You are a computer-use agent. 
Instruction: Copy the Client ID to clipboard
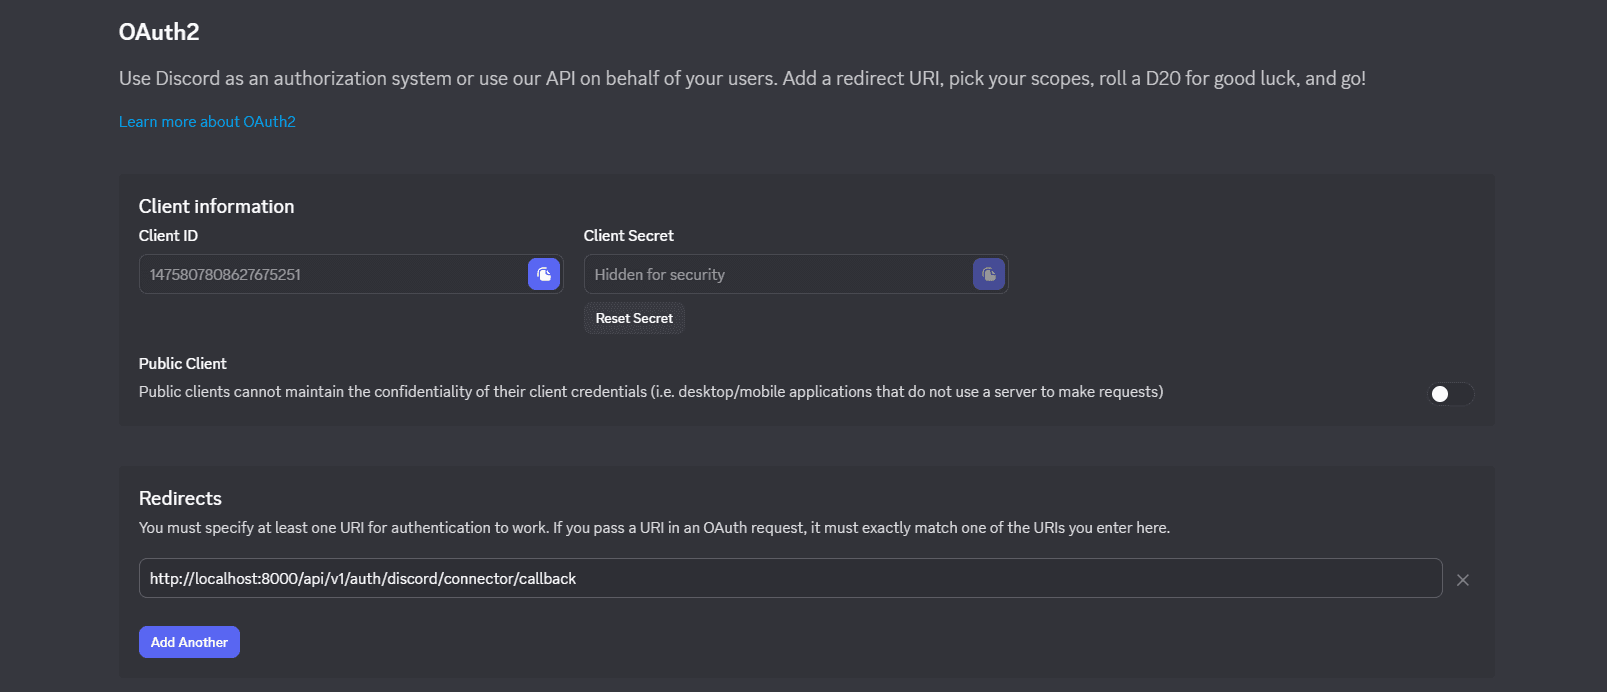pyautogui.click(x=544, y=274)
